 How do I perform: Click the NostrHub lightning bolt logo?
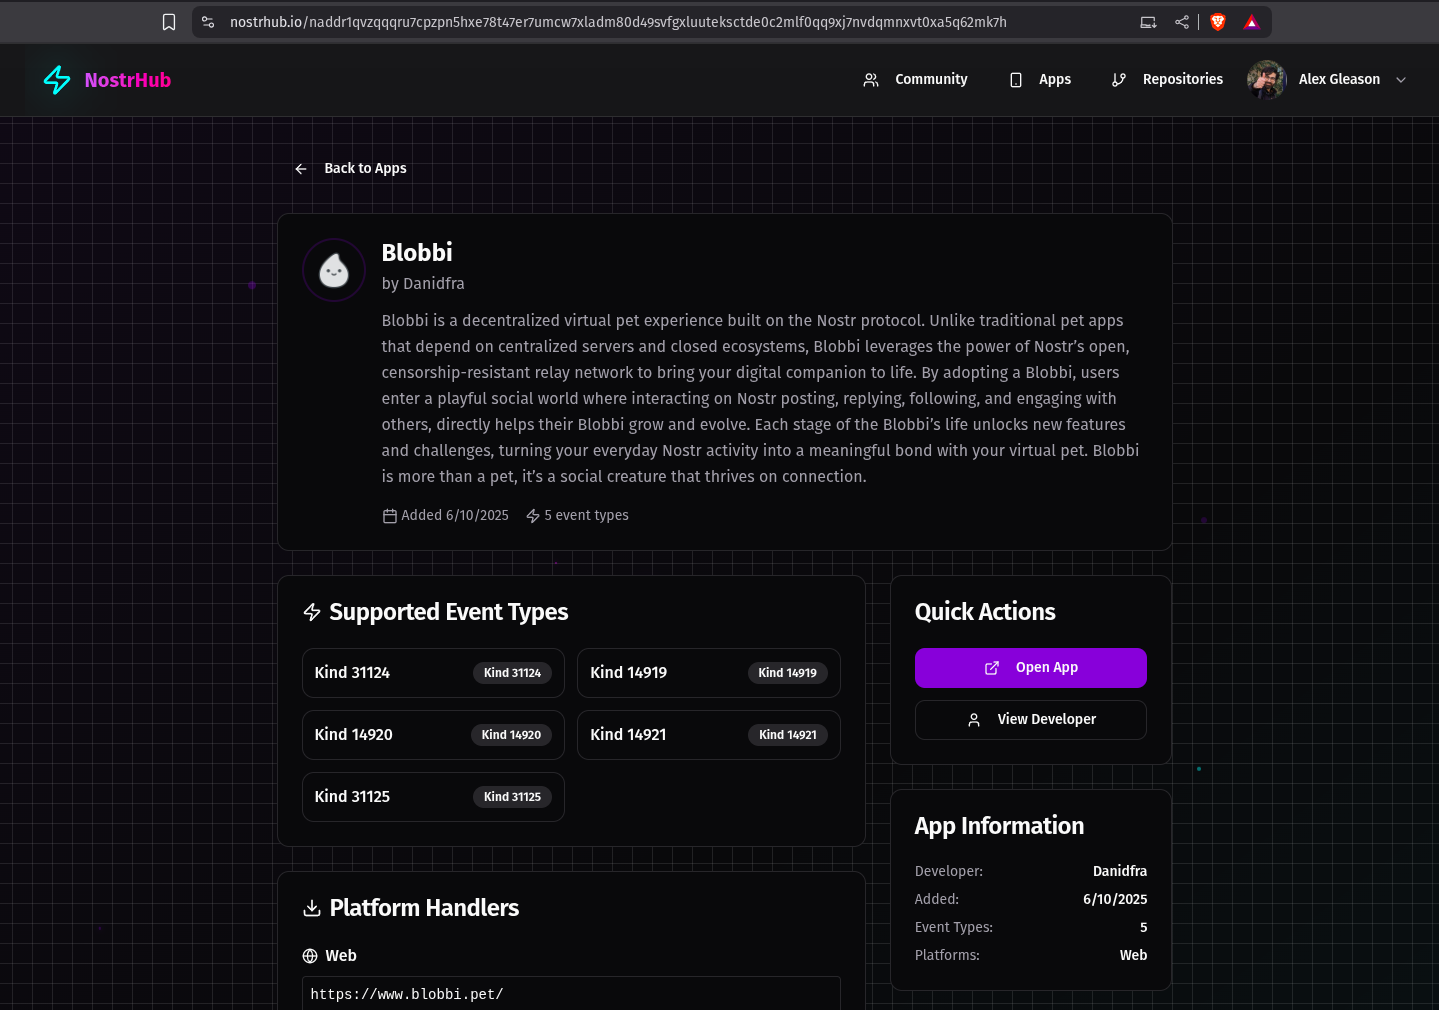[57, 80]
